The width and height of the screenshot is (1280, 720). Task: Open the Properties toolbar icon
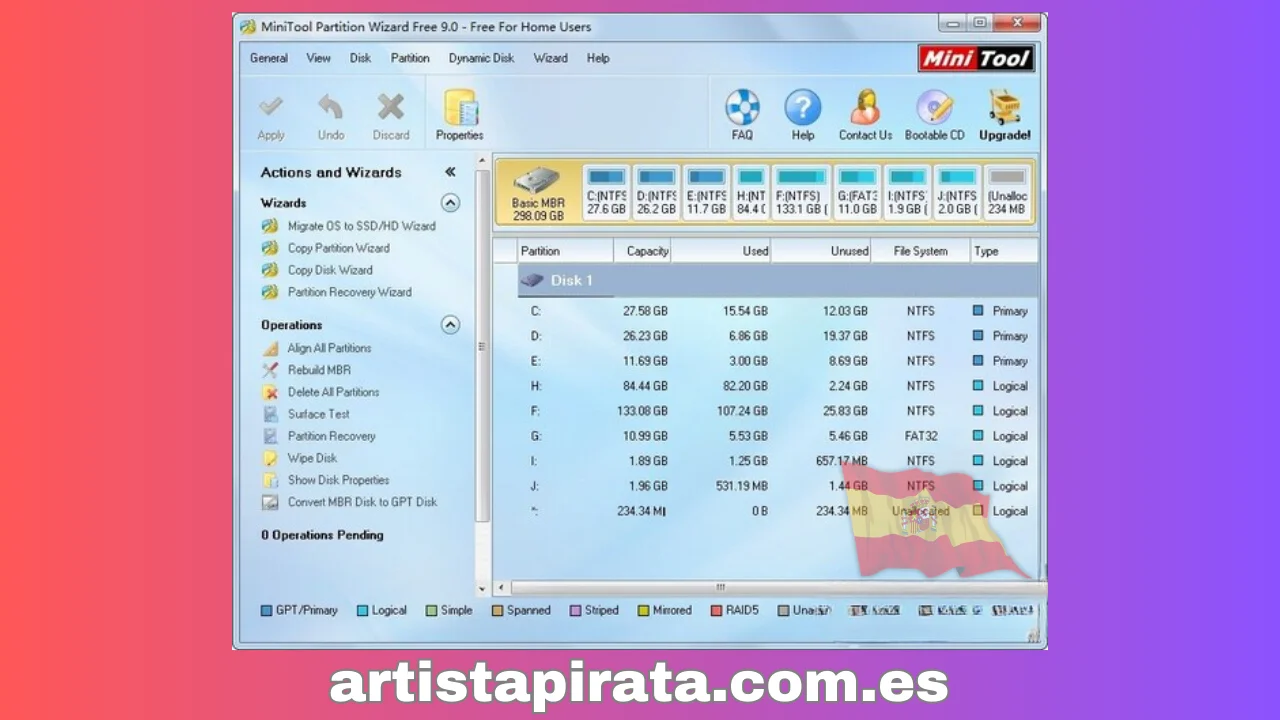460,108
